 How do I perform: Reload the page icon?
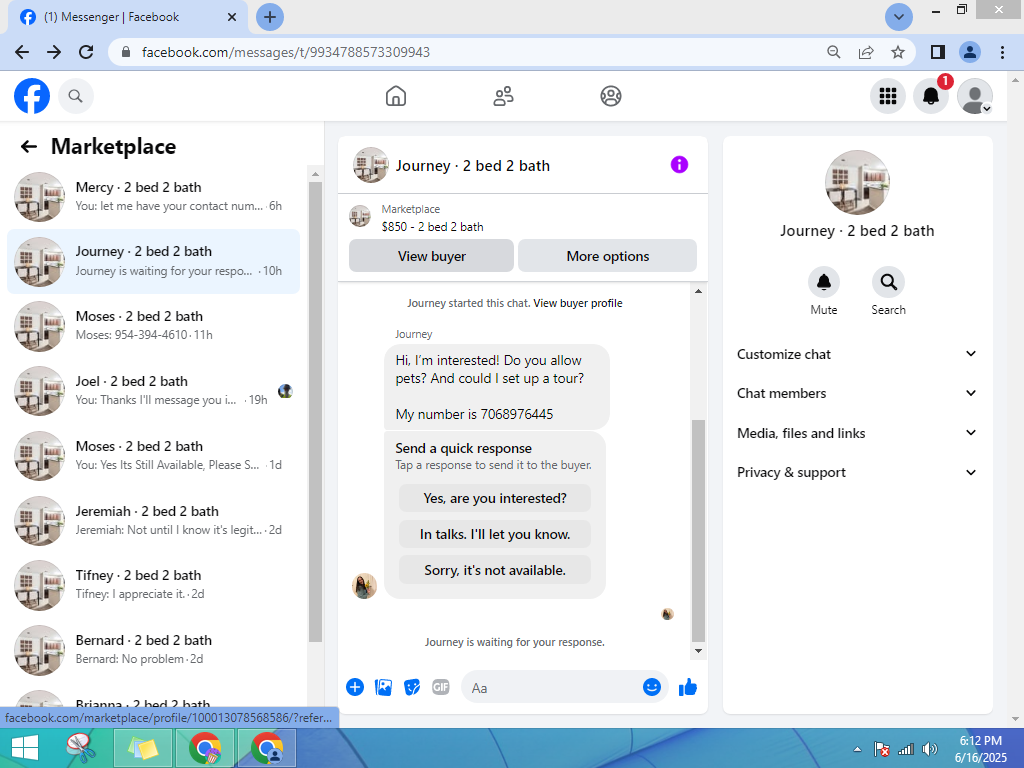point(86,52)
